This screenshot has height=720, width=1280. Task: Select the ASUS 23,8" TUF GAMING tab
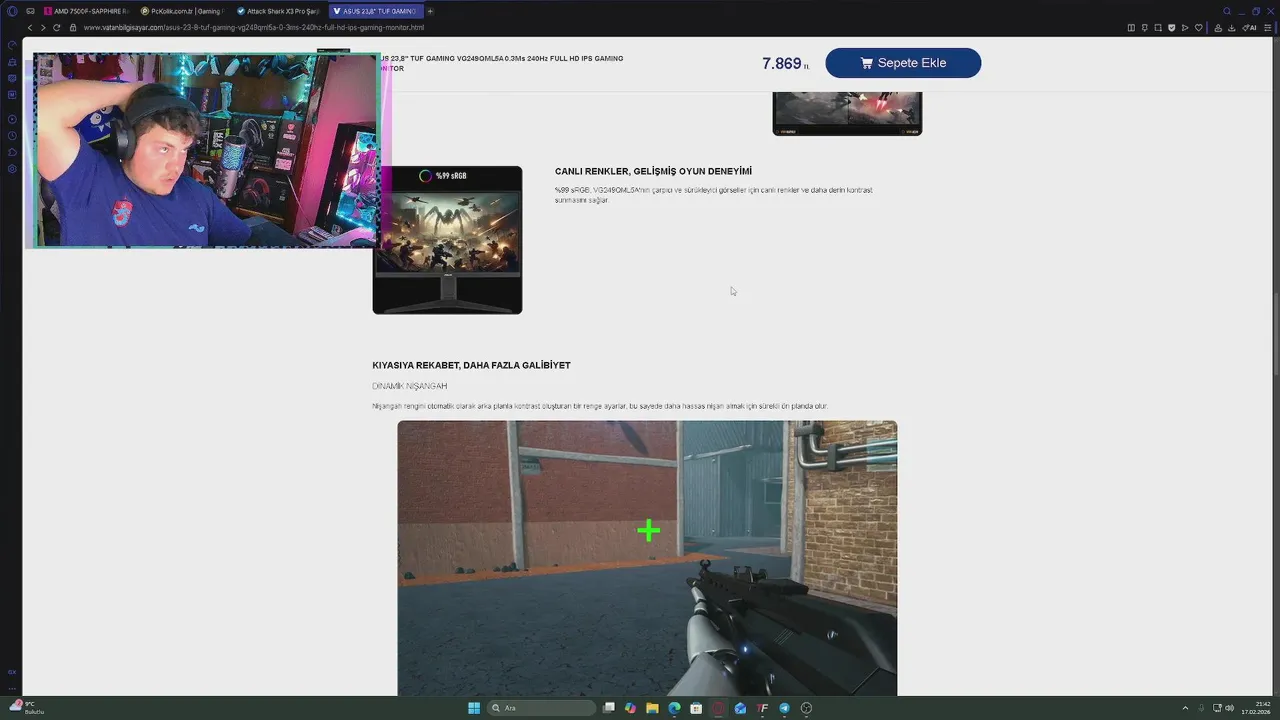[x=375, y=11]
